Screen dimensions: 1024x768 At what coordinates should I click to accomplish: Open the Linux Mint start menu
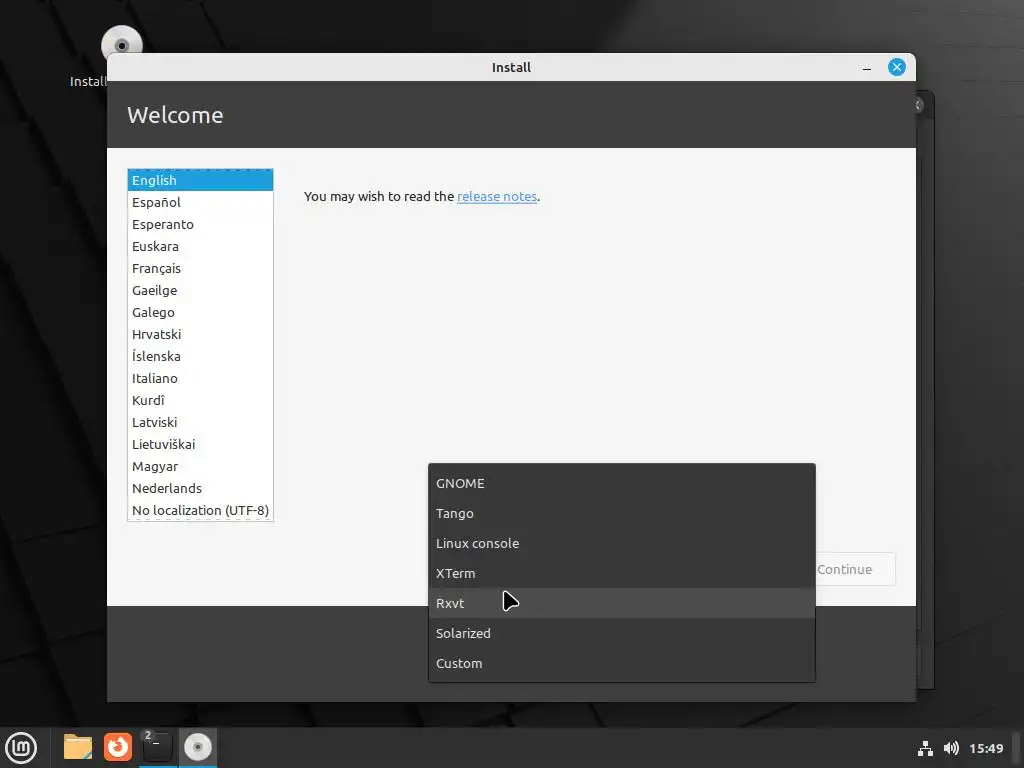[21, 748]
